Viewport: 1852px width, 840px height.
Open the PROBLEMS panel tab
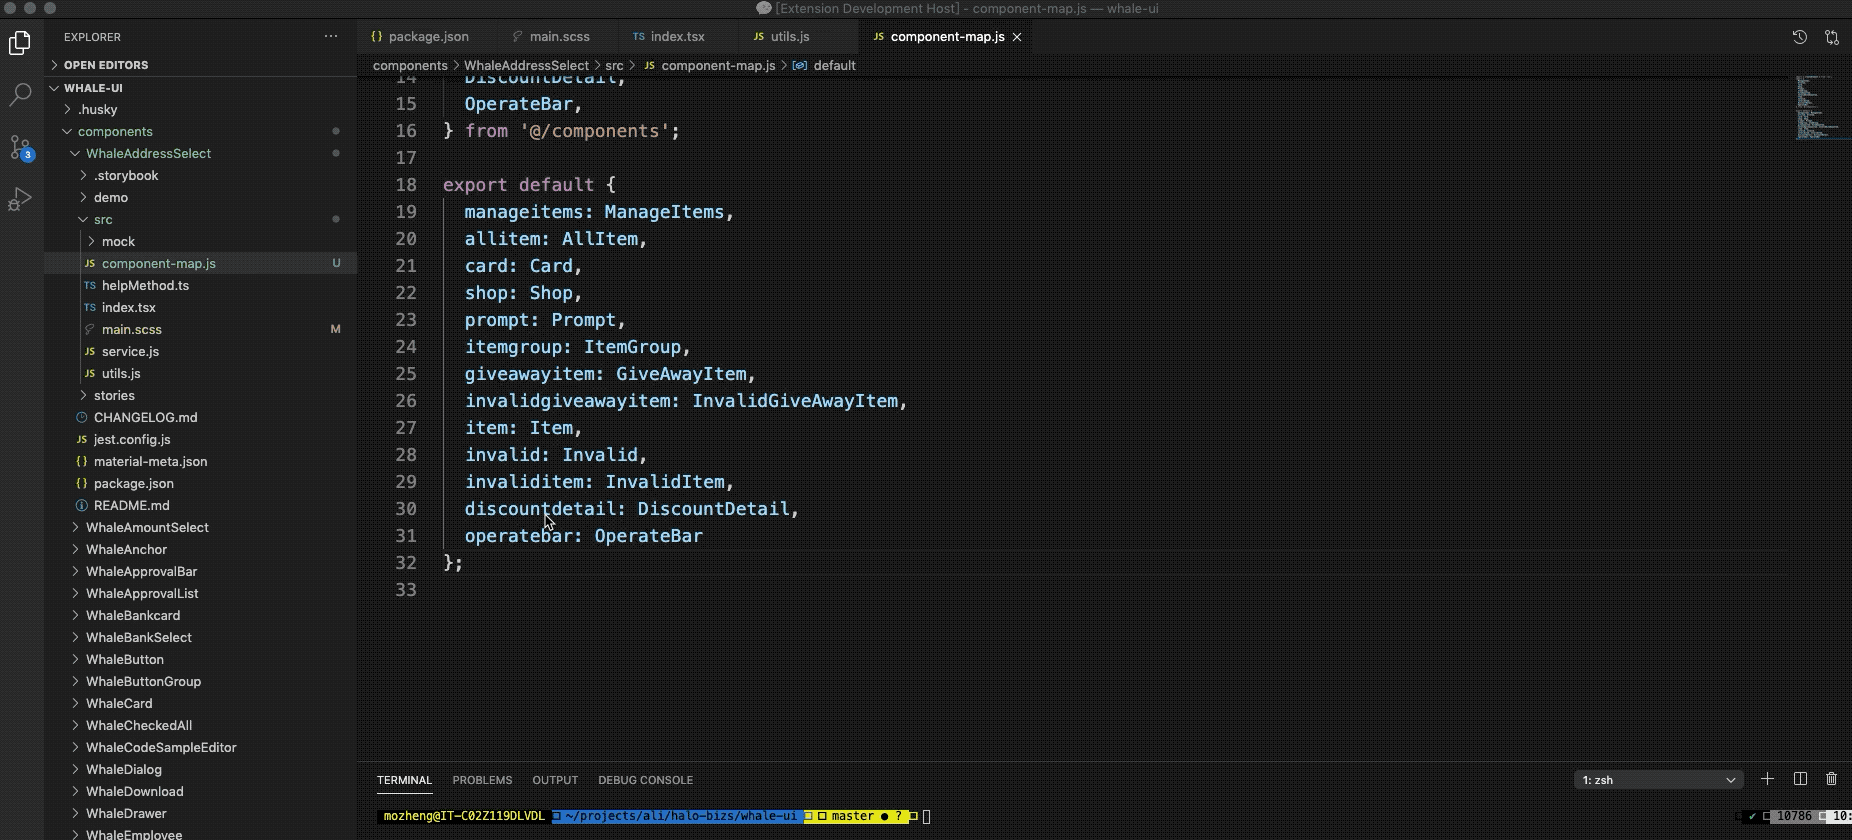tap(482, 780)
